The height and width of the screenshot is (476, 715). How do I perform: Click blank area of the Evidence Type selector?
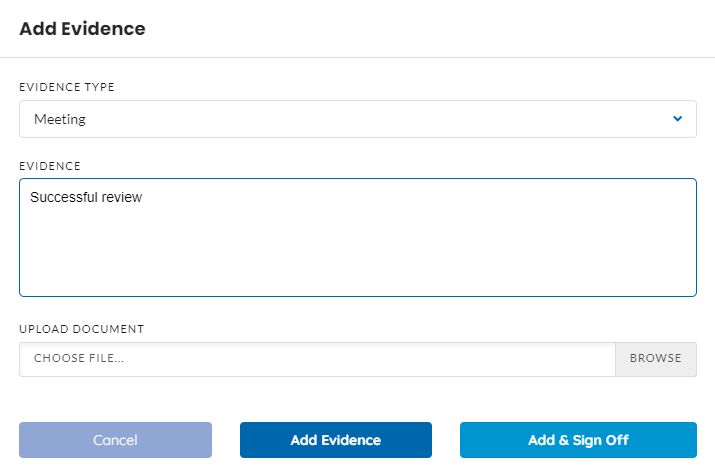tap(365, 119)
